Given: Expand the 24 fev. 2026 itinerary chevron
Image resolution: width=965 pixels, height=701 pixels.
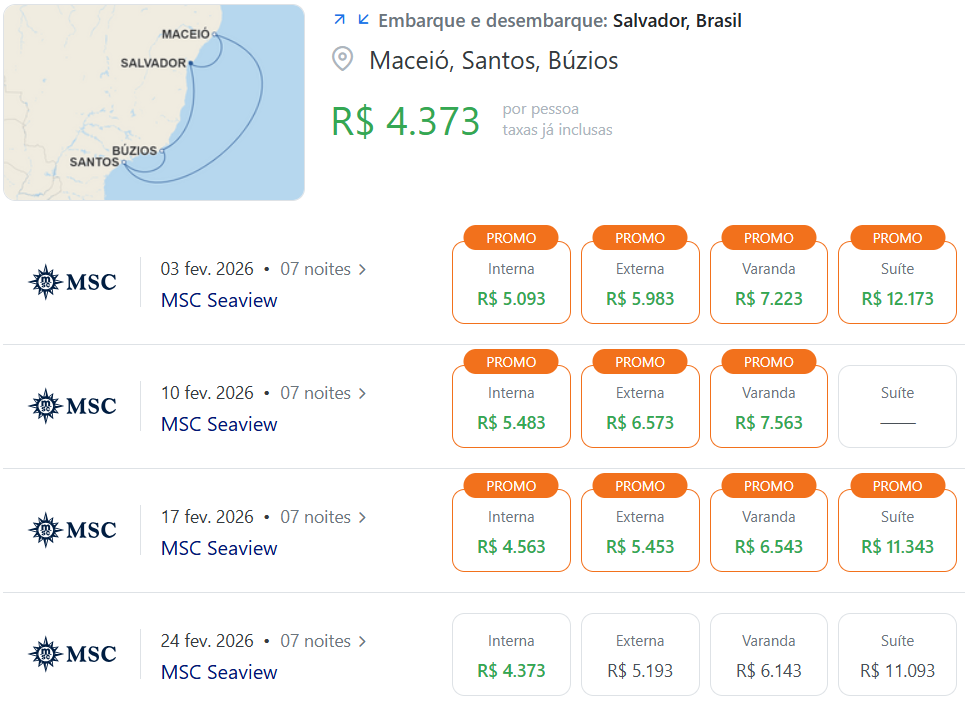Looking at the screenshot, I should point(362,641).
